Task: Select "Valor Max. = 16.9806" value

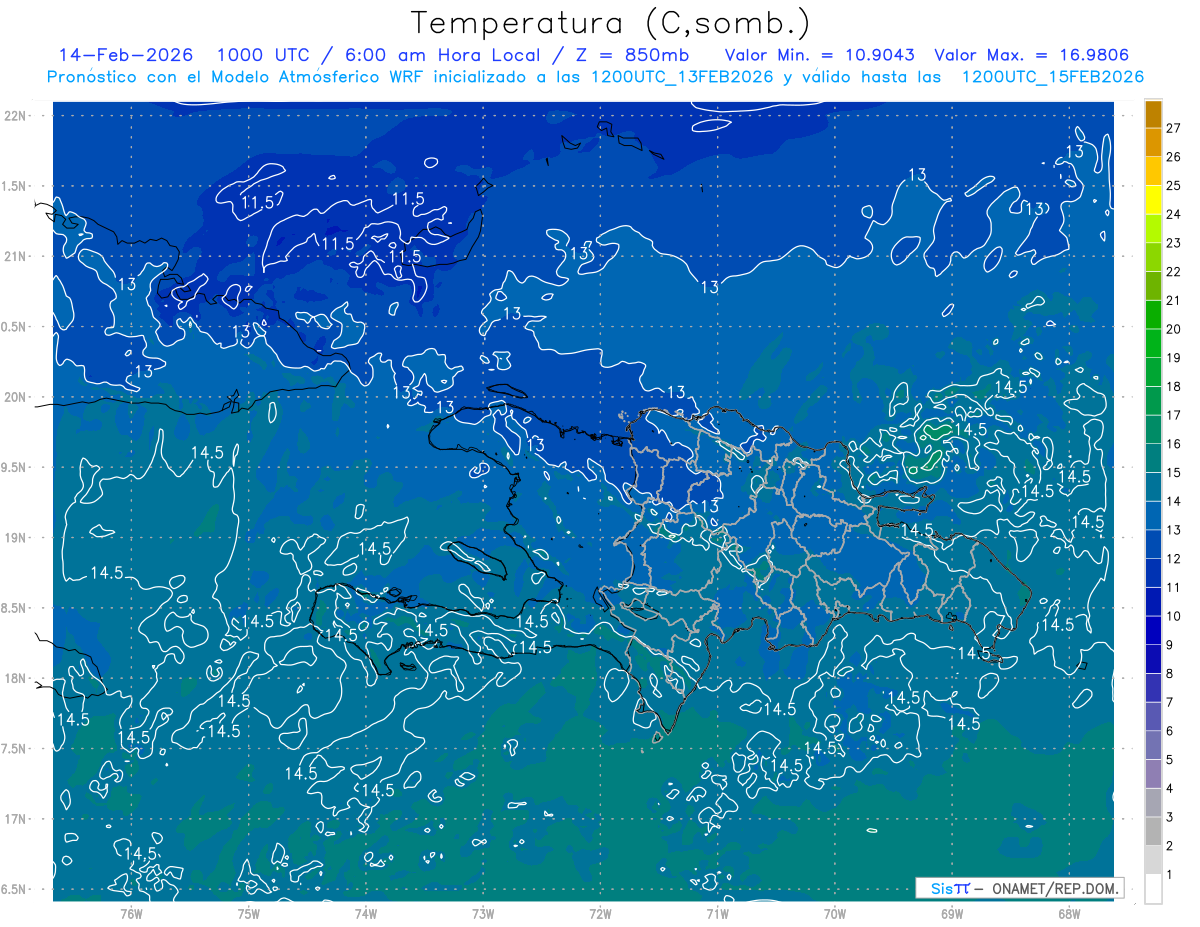Action: coord(1031,56)
